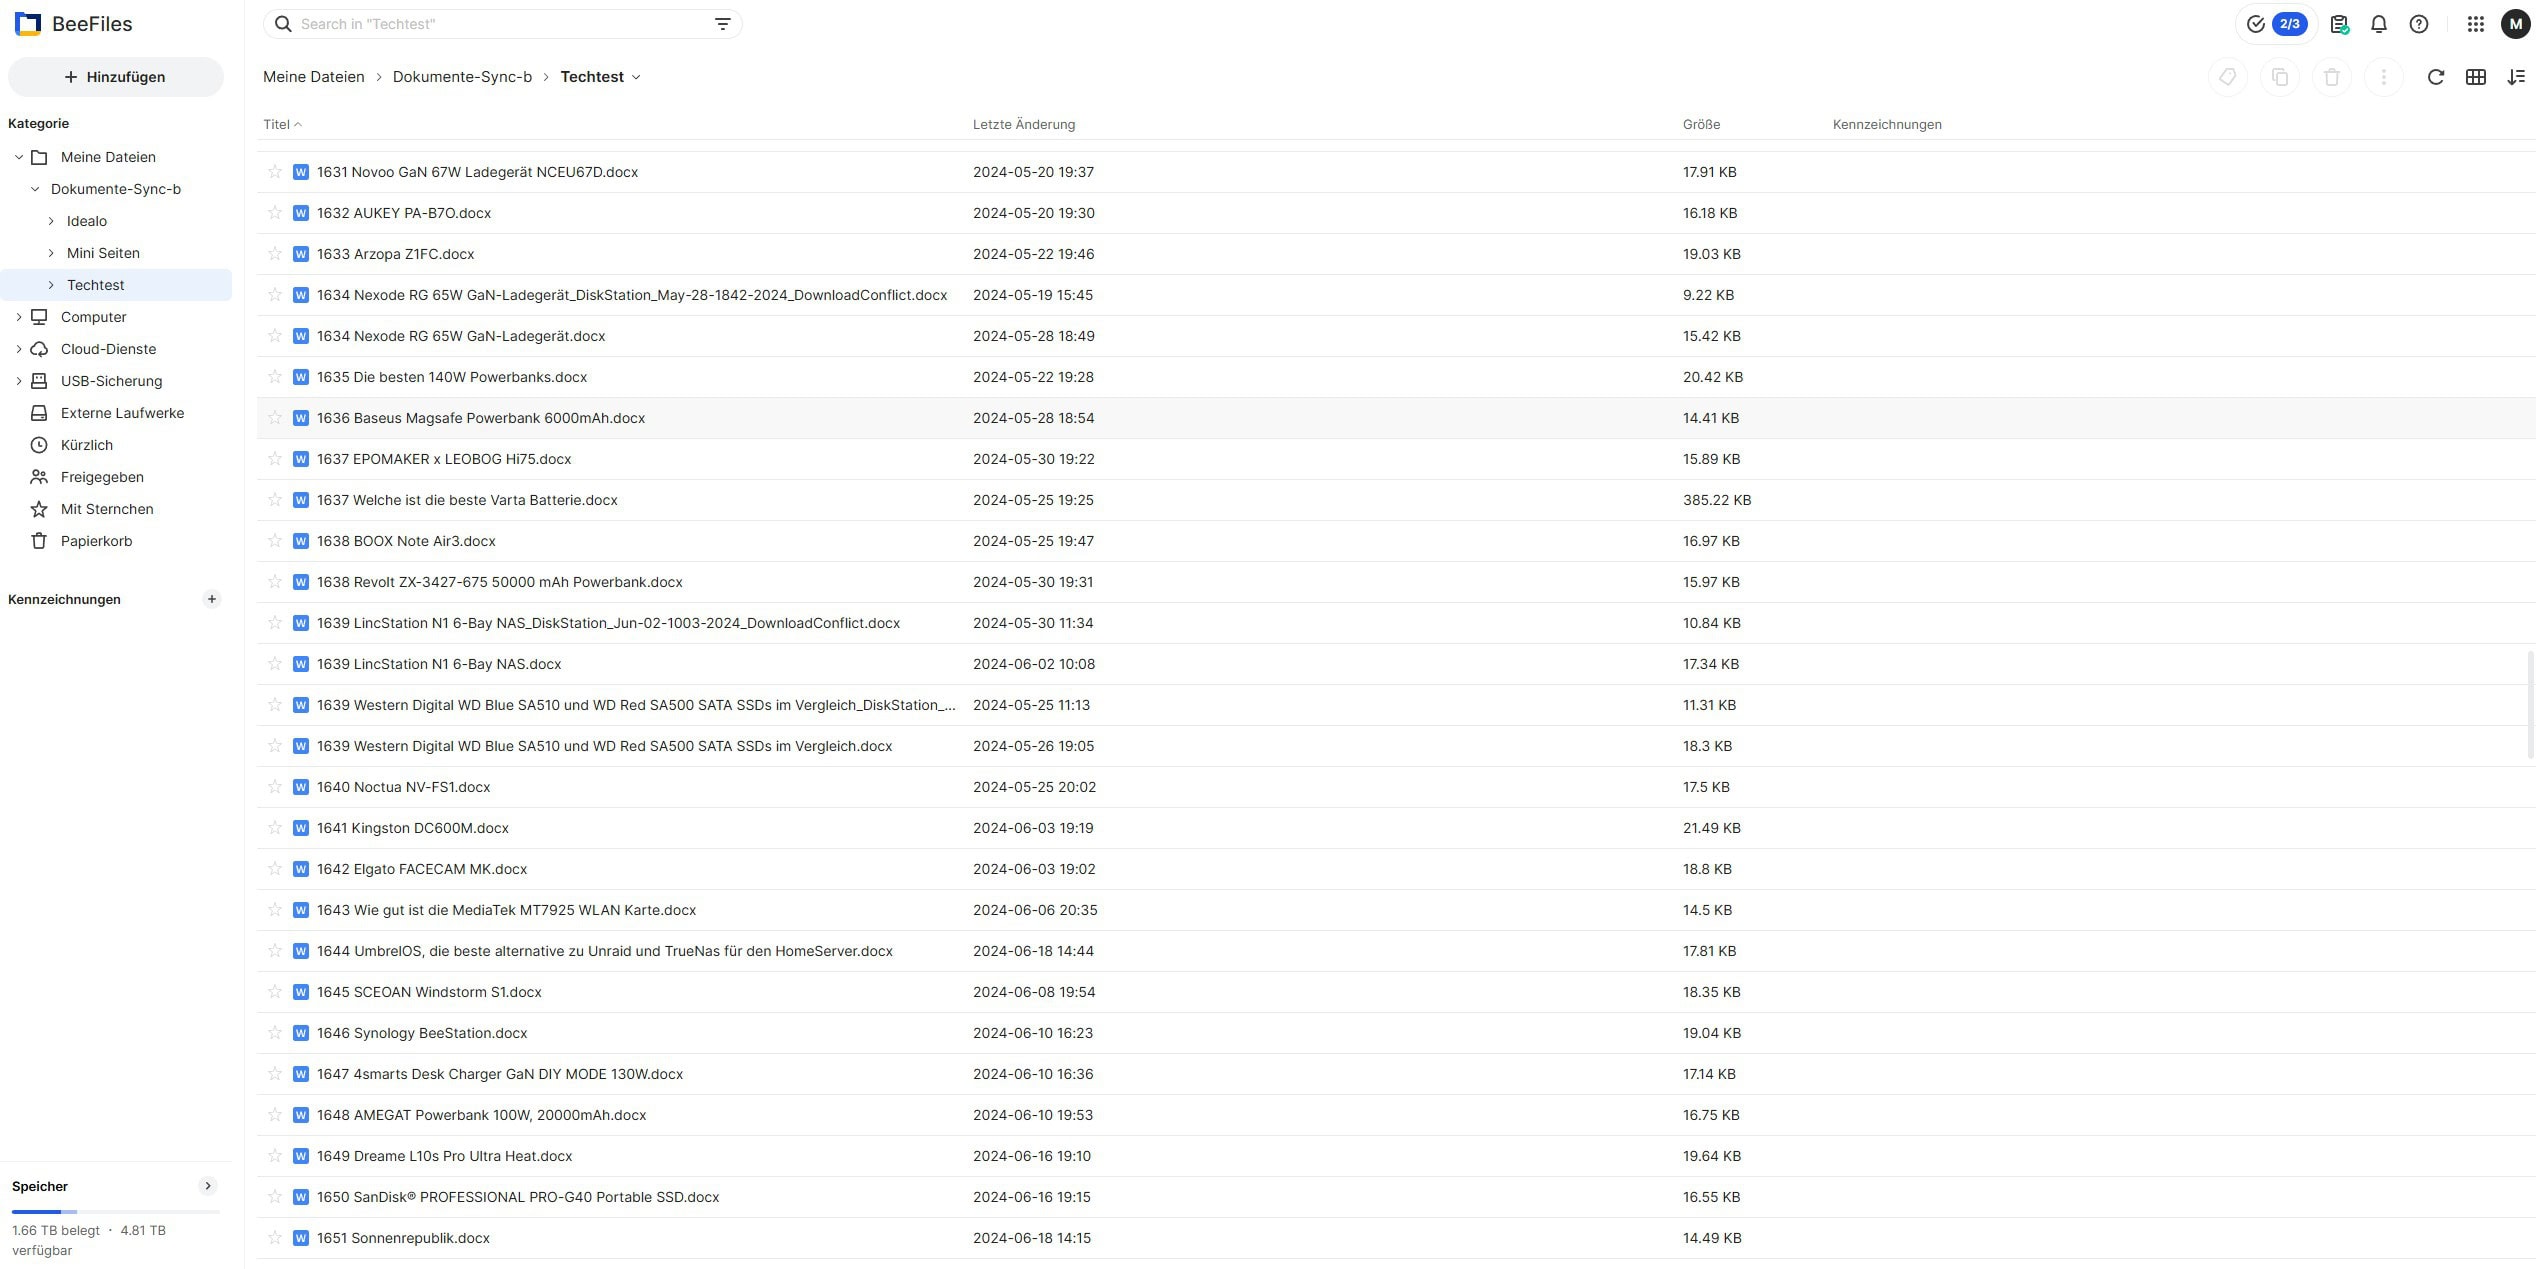The width and height of the screenshot is (2547, 1269).
Task: Select file 1642 Elgato FACECAM MK.docx
Action: click(1395, 869)
